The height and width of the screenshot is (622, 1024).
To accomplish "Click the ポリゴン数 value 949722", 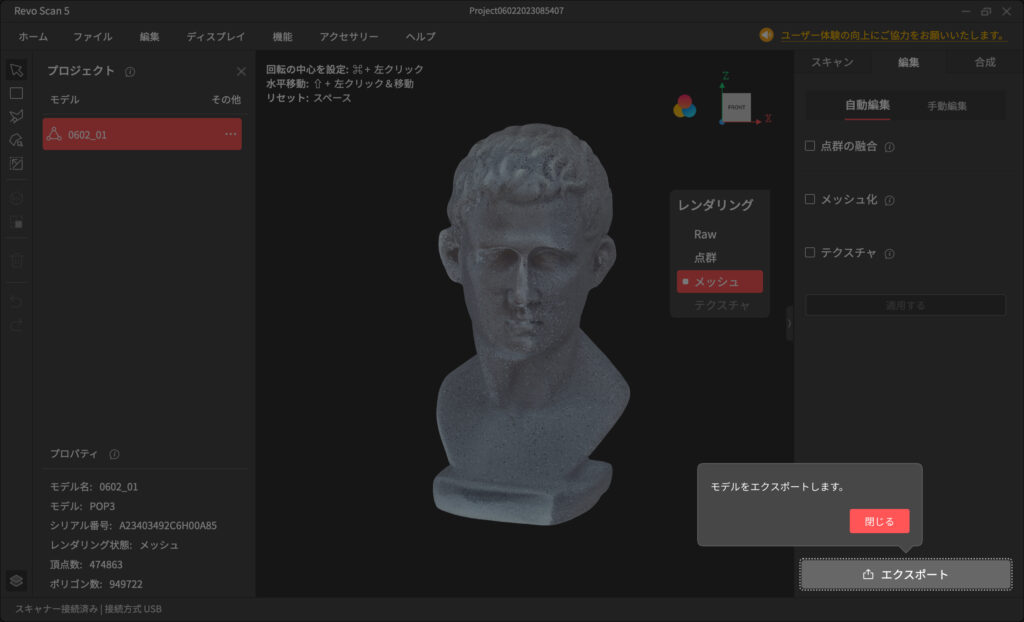I will [126, 584].
